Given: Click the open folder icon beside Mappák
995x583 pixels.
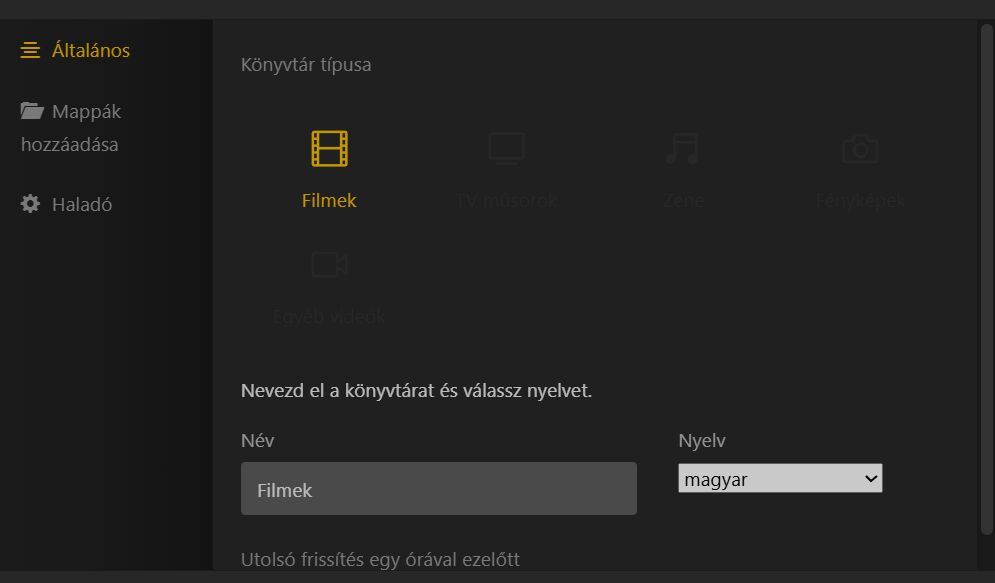Looking at the screenshot, I should click(32, 111).
